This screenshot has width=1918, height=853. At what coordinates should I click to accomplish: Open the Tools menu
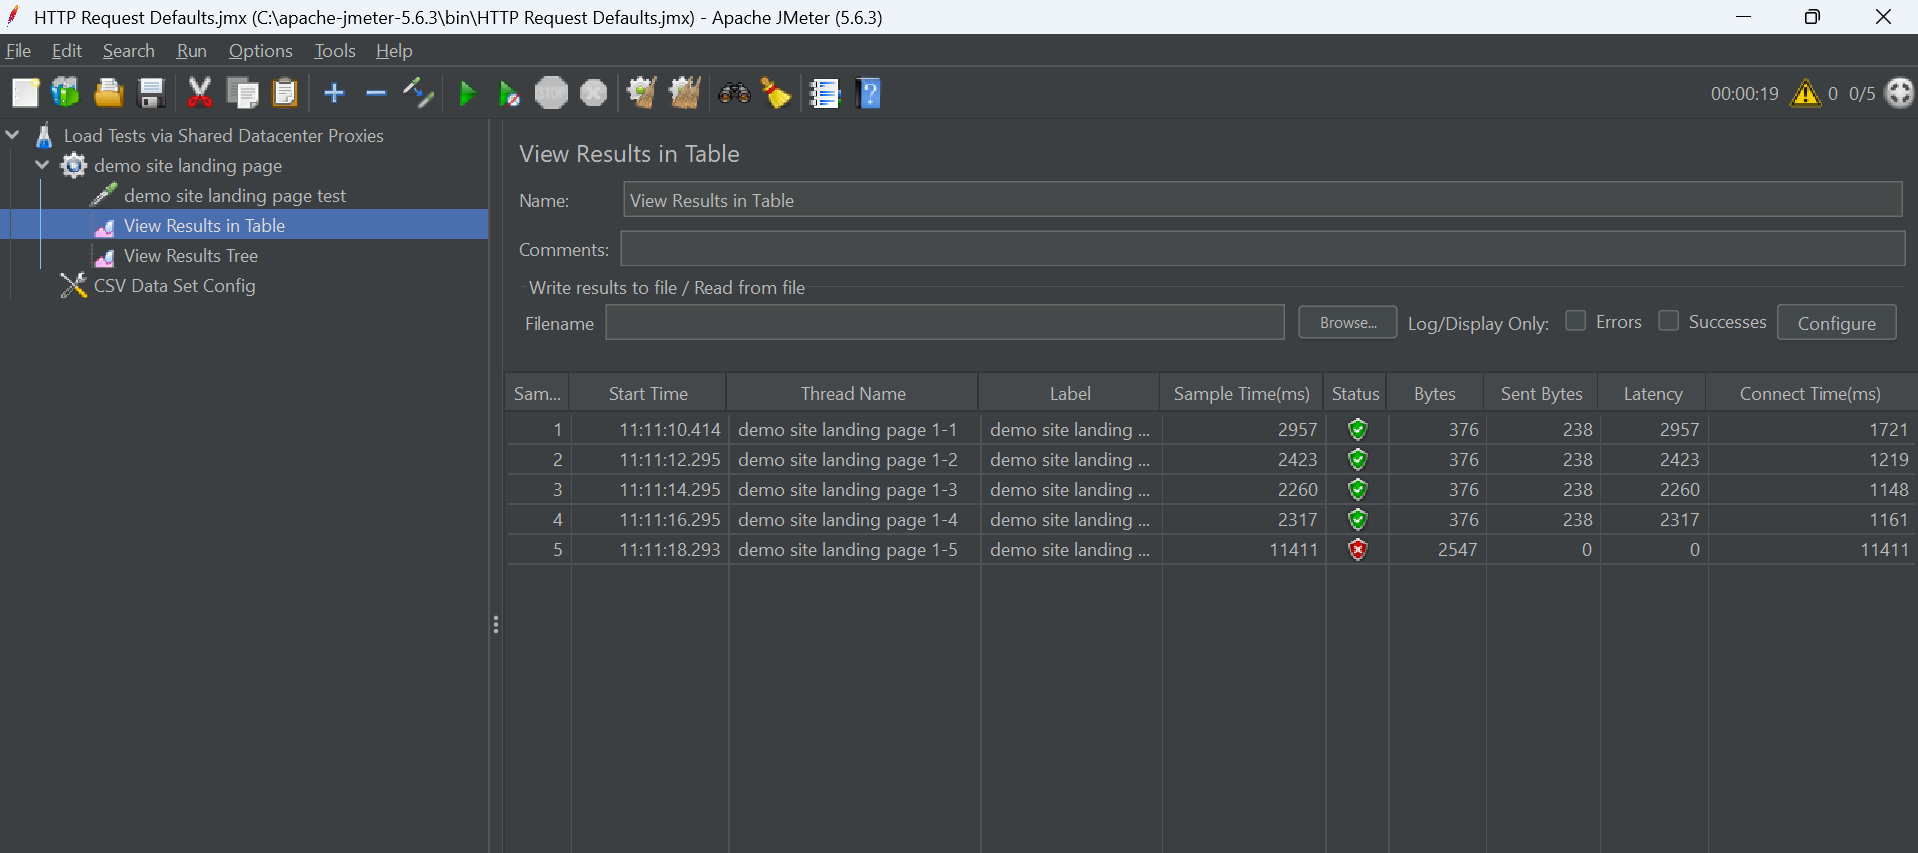coord(335,51)
